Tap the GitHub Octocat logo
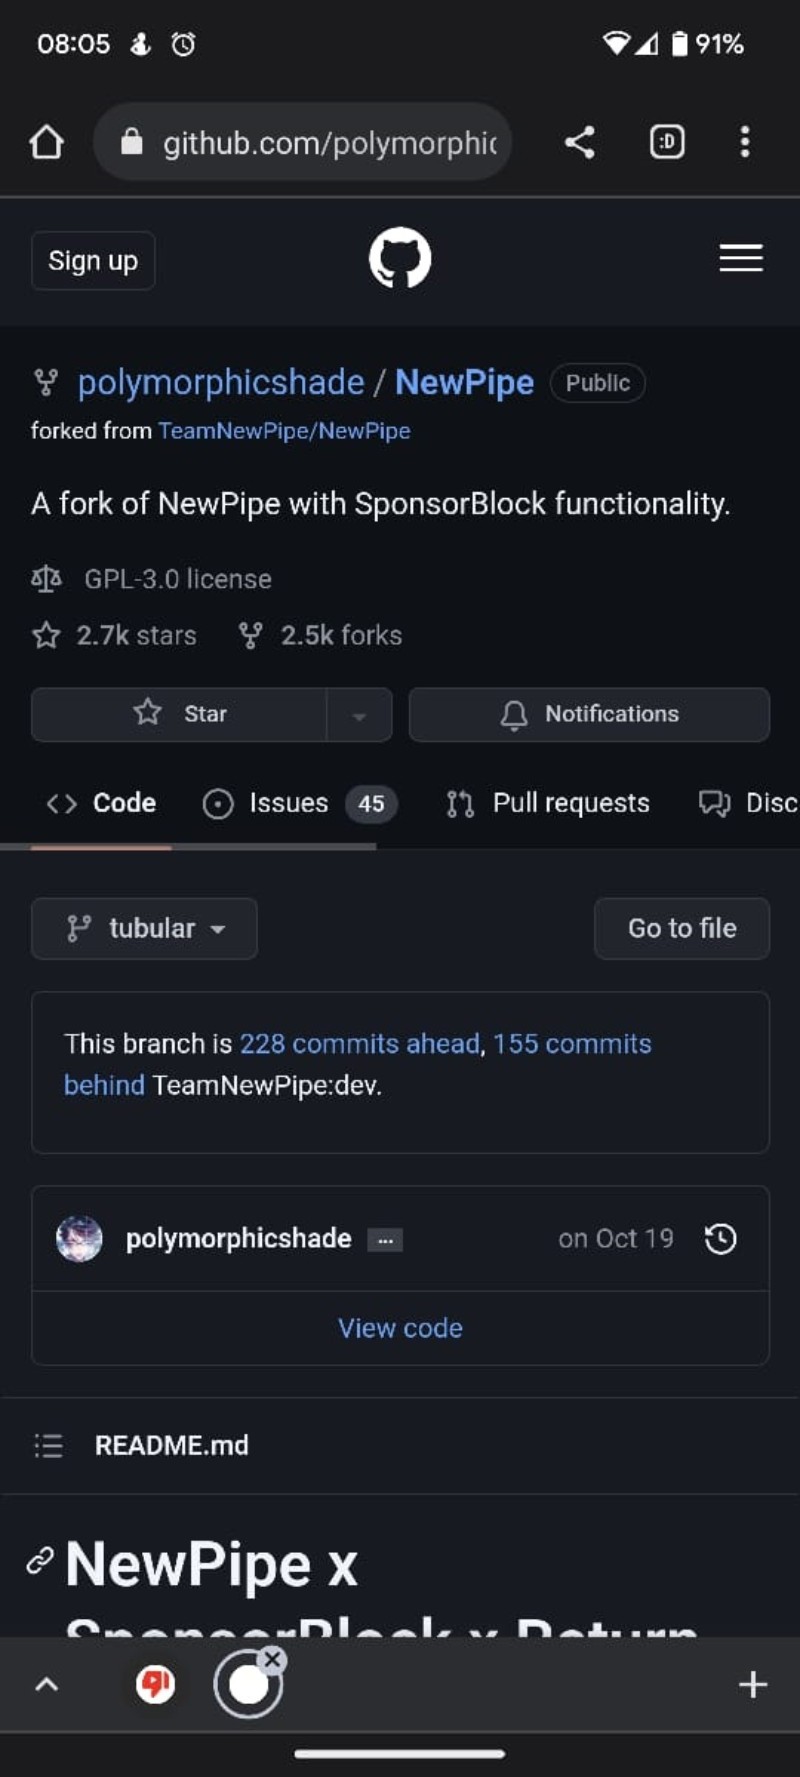The width and height of the screenshot is (800, 1777). (x=400, y=259)
